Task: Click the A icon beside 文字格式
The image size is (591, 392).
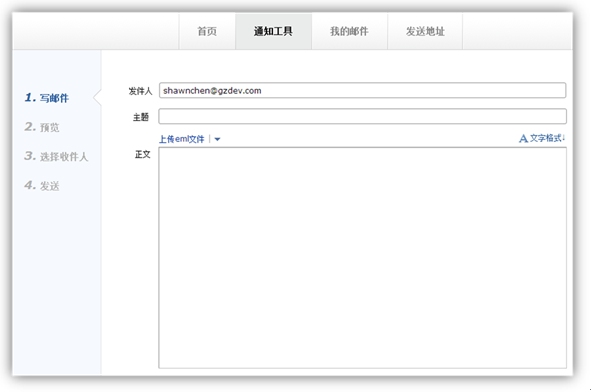Action: tap(523, 139)
